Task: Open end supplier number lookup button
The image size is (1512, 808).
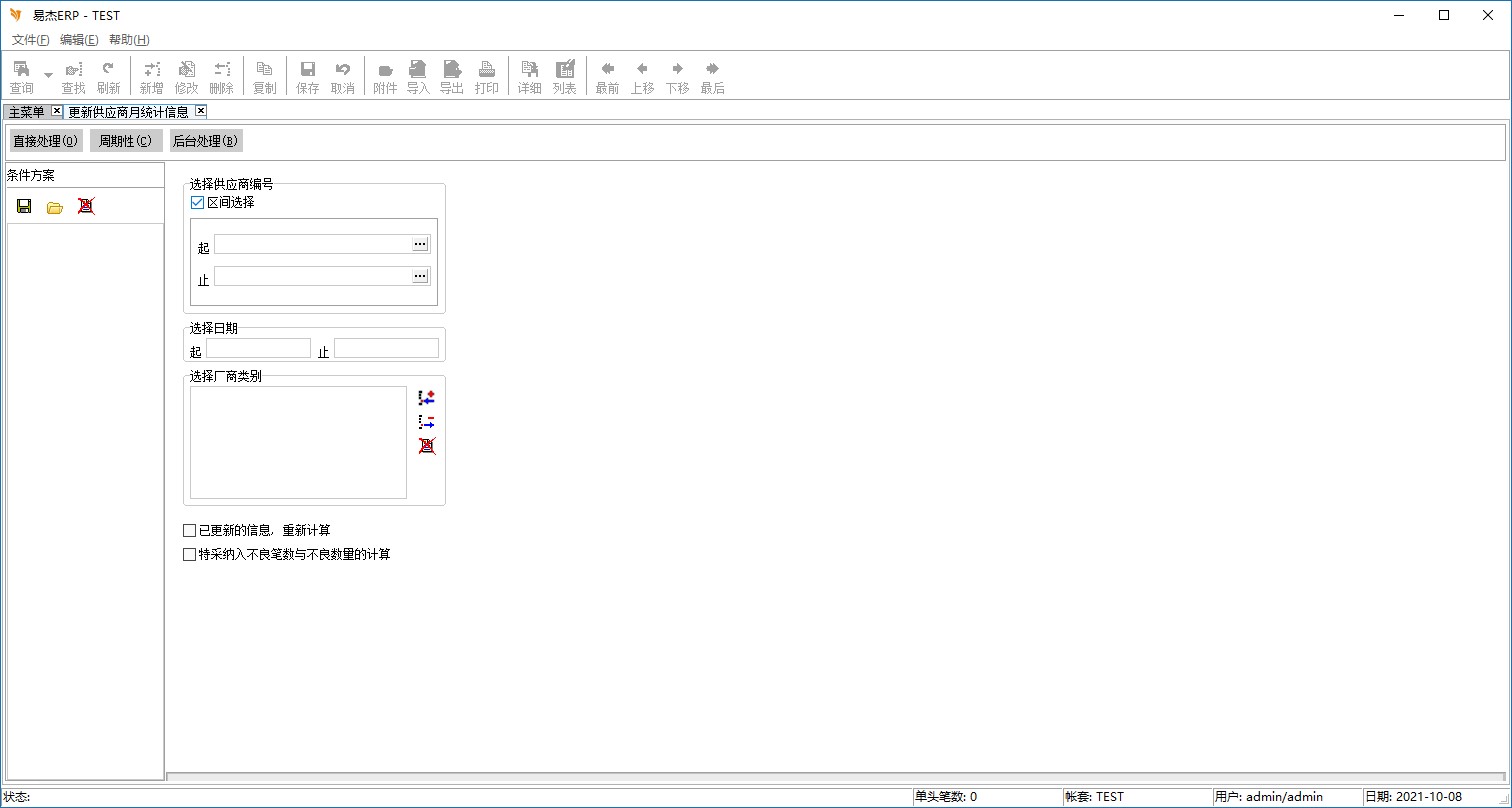Action: (x=420, y=276)
